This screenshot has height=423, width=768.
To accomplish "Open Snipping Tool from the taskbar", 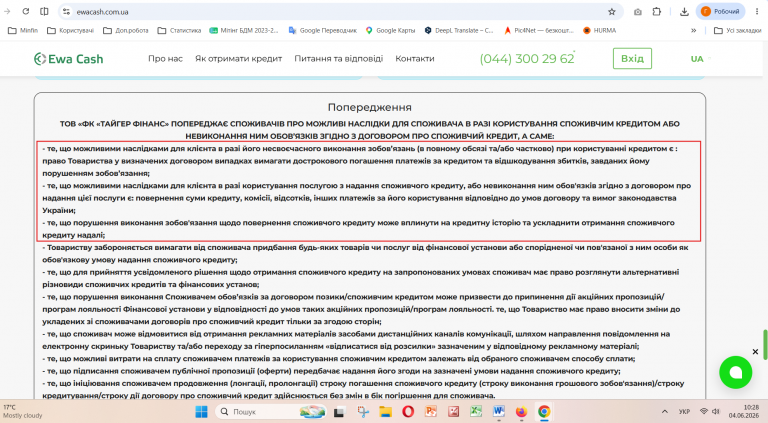I will click(363, 412).
